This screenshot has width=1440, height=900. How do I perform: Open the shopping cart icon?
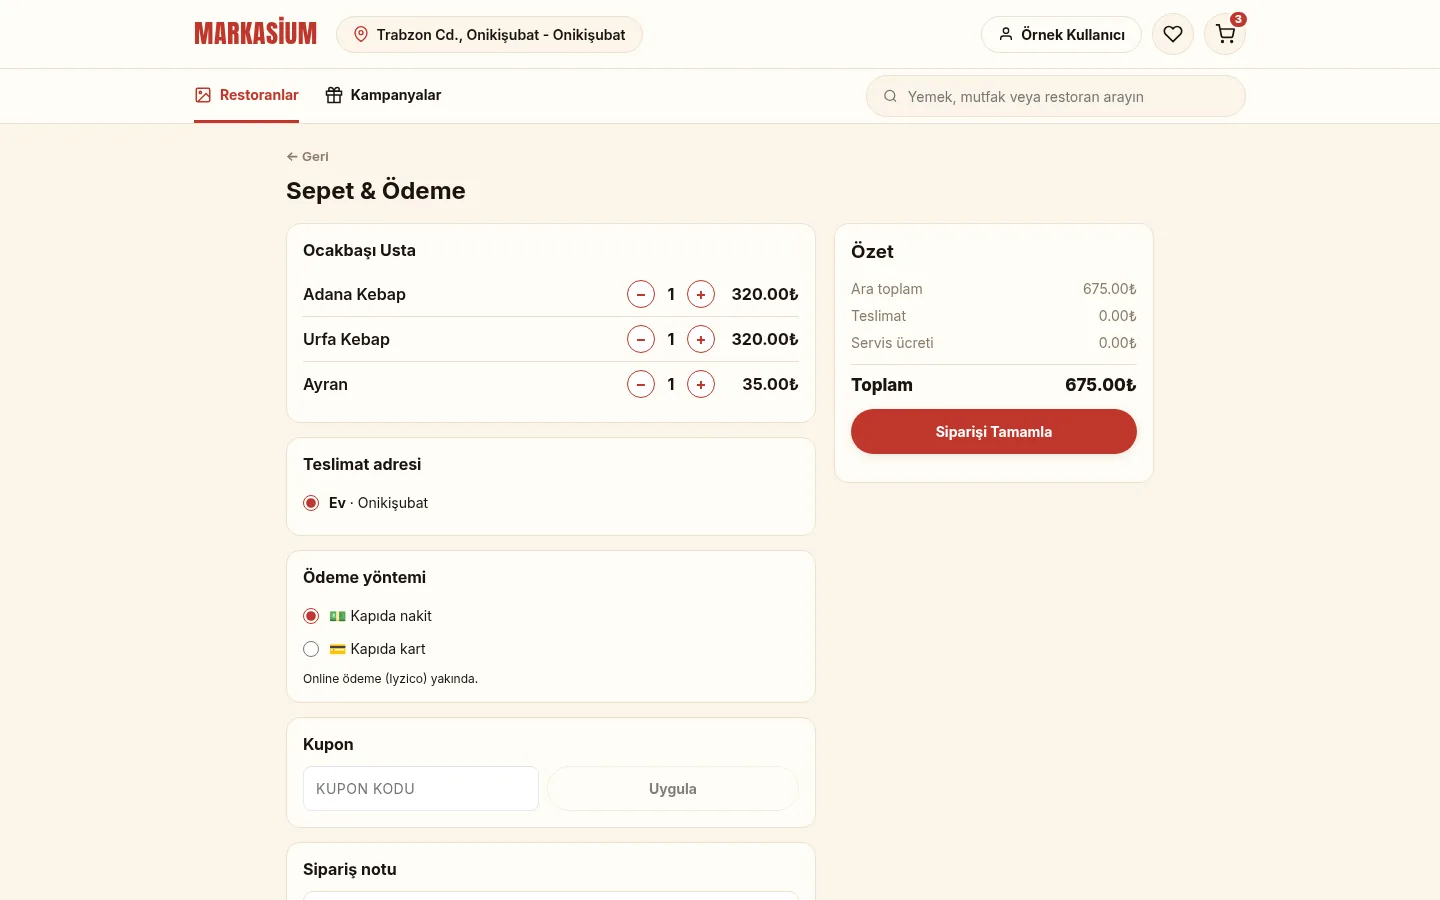click(x=1225, y=34)
